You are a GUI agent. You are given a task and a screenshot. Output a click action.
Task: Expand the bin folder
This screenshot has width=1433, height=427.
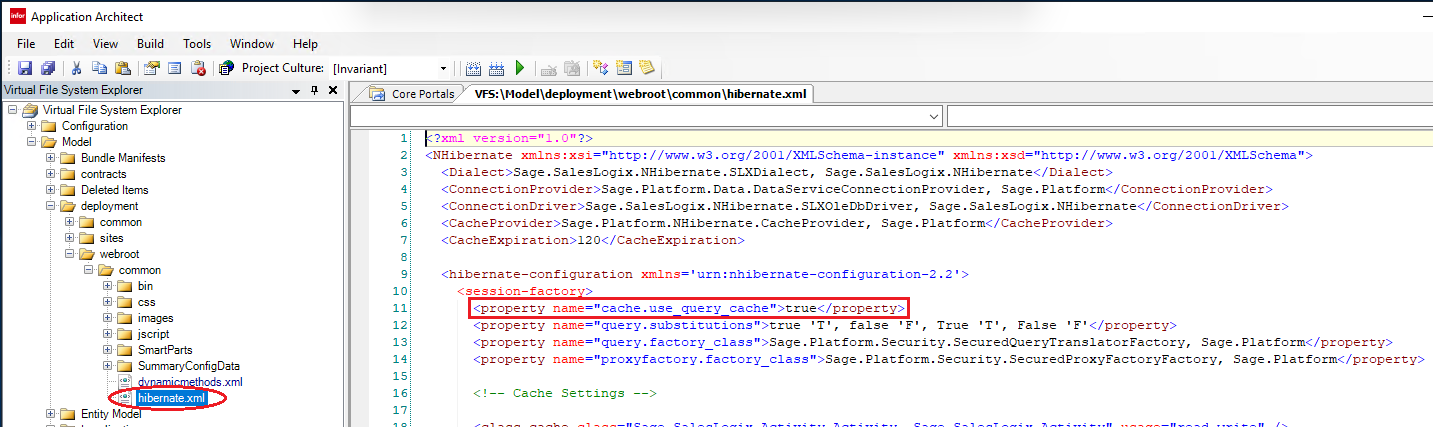(x=107, y=286)
